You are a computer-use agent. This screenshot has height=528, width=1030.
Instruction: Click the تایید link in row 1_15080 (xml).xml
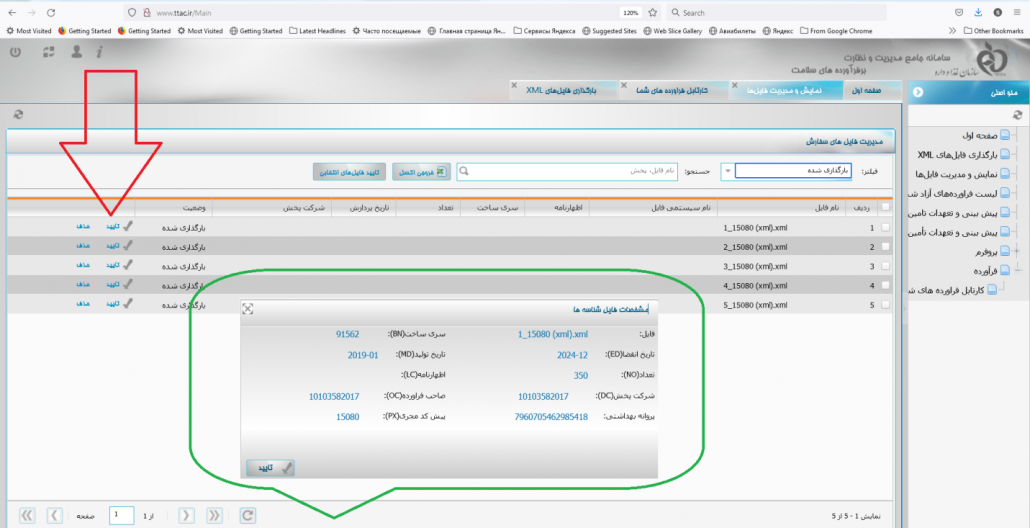click(114, 227)
